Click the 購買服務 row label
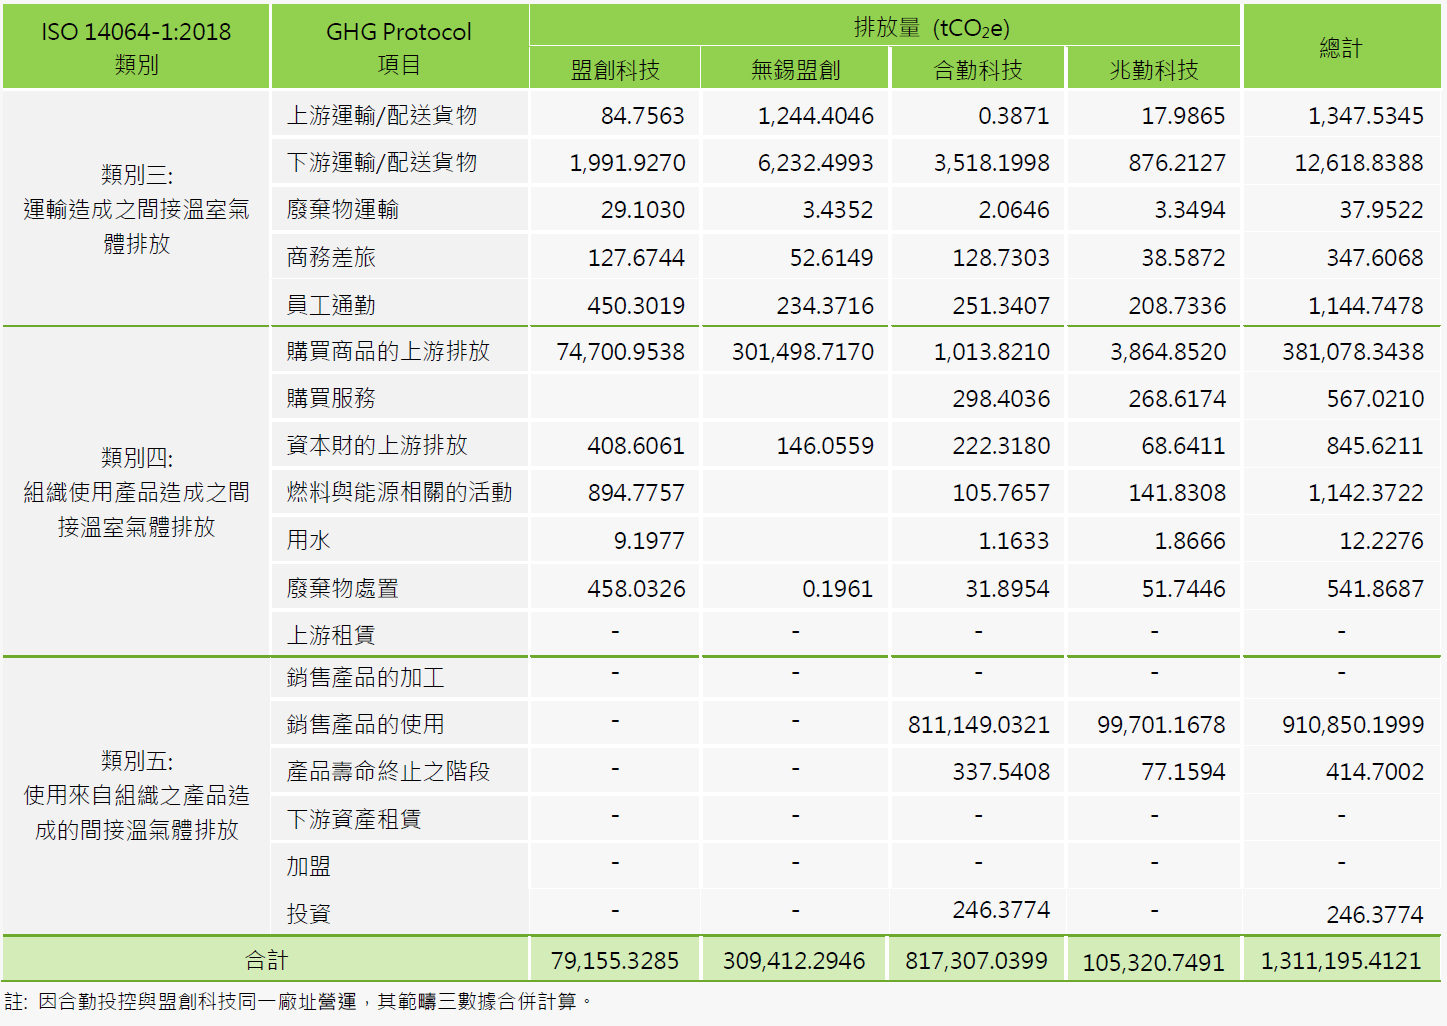Viewport: 1447px width, 1026px height. click(x=331, y=399)
